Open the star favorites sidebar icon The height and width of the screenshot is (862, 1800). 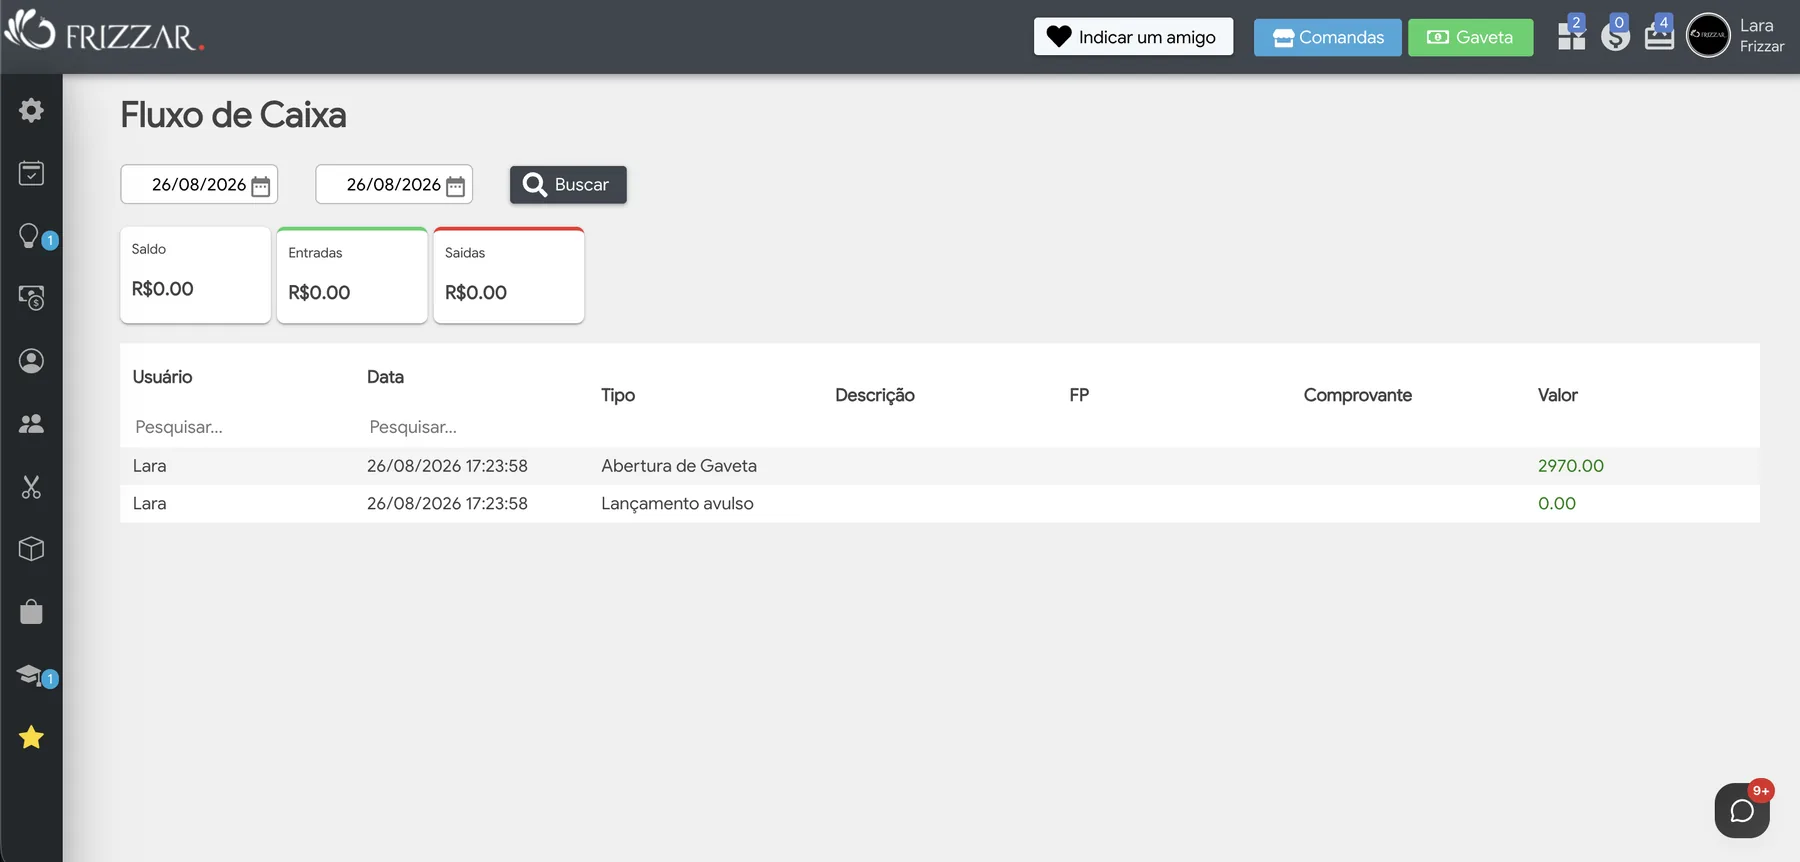click(31, 738)
